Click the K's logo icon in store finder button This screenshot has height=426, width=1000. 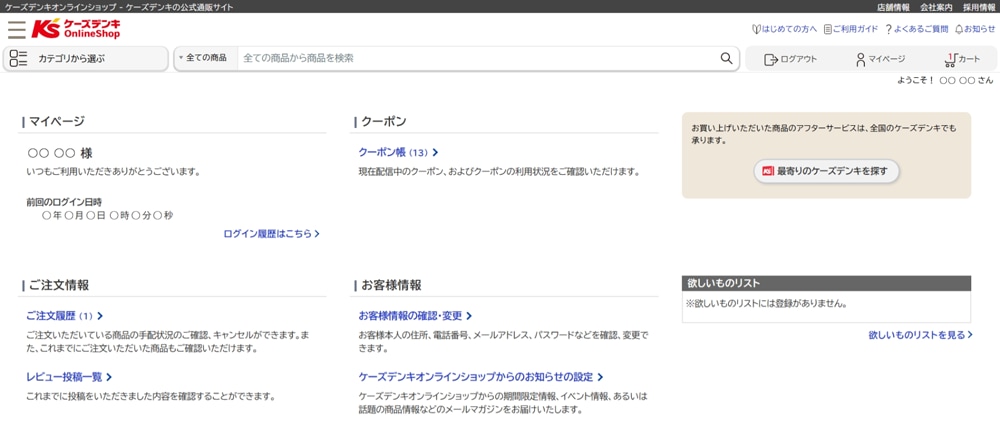coord(768,171)
